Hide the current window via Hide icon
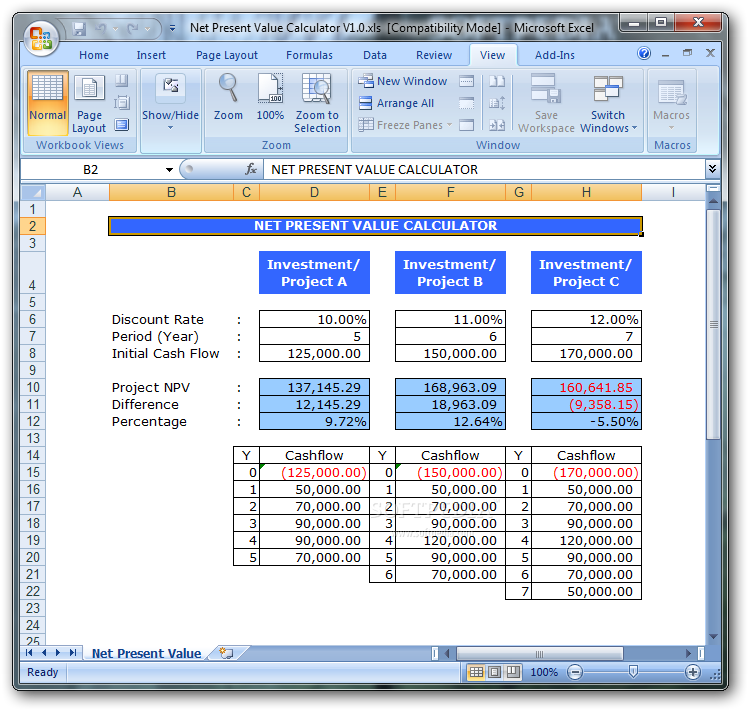Viewport: 749px width, 711px height. [x=467, y=103]
